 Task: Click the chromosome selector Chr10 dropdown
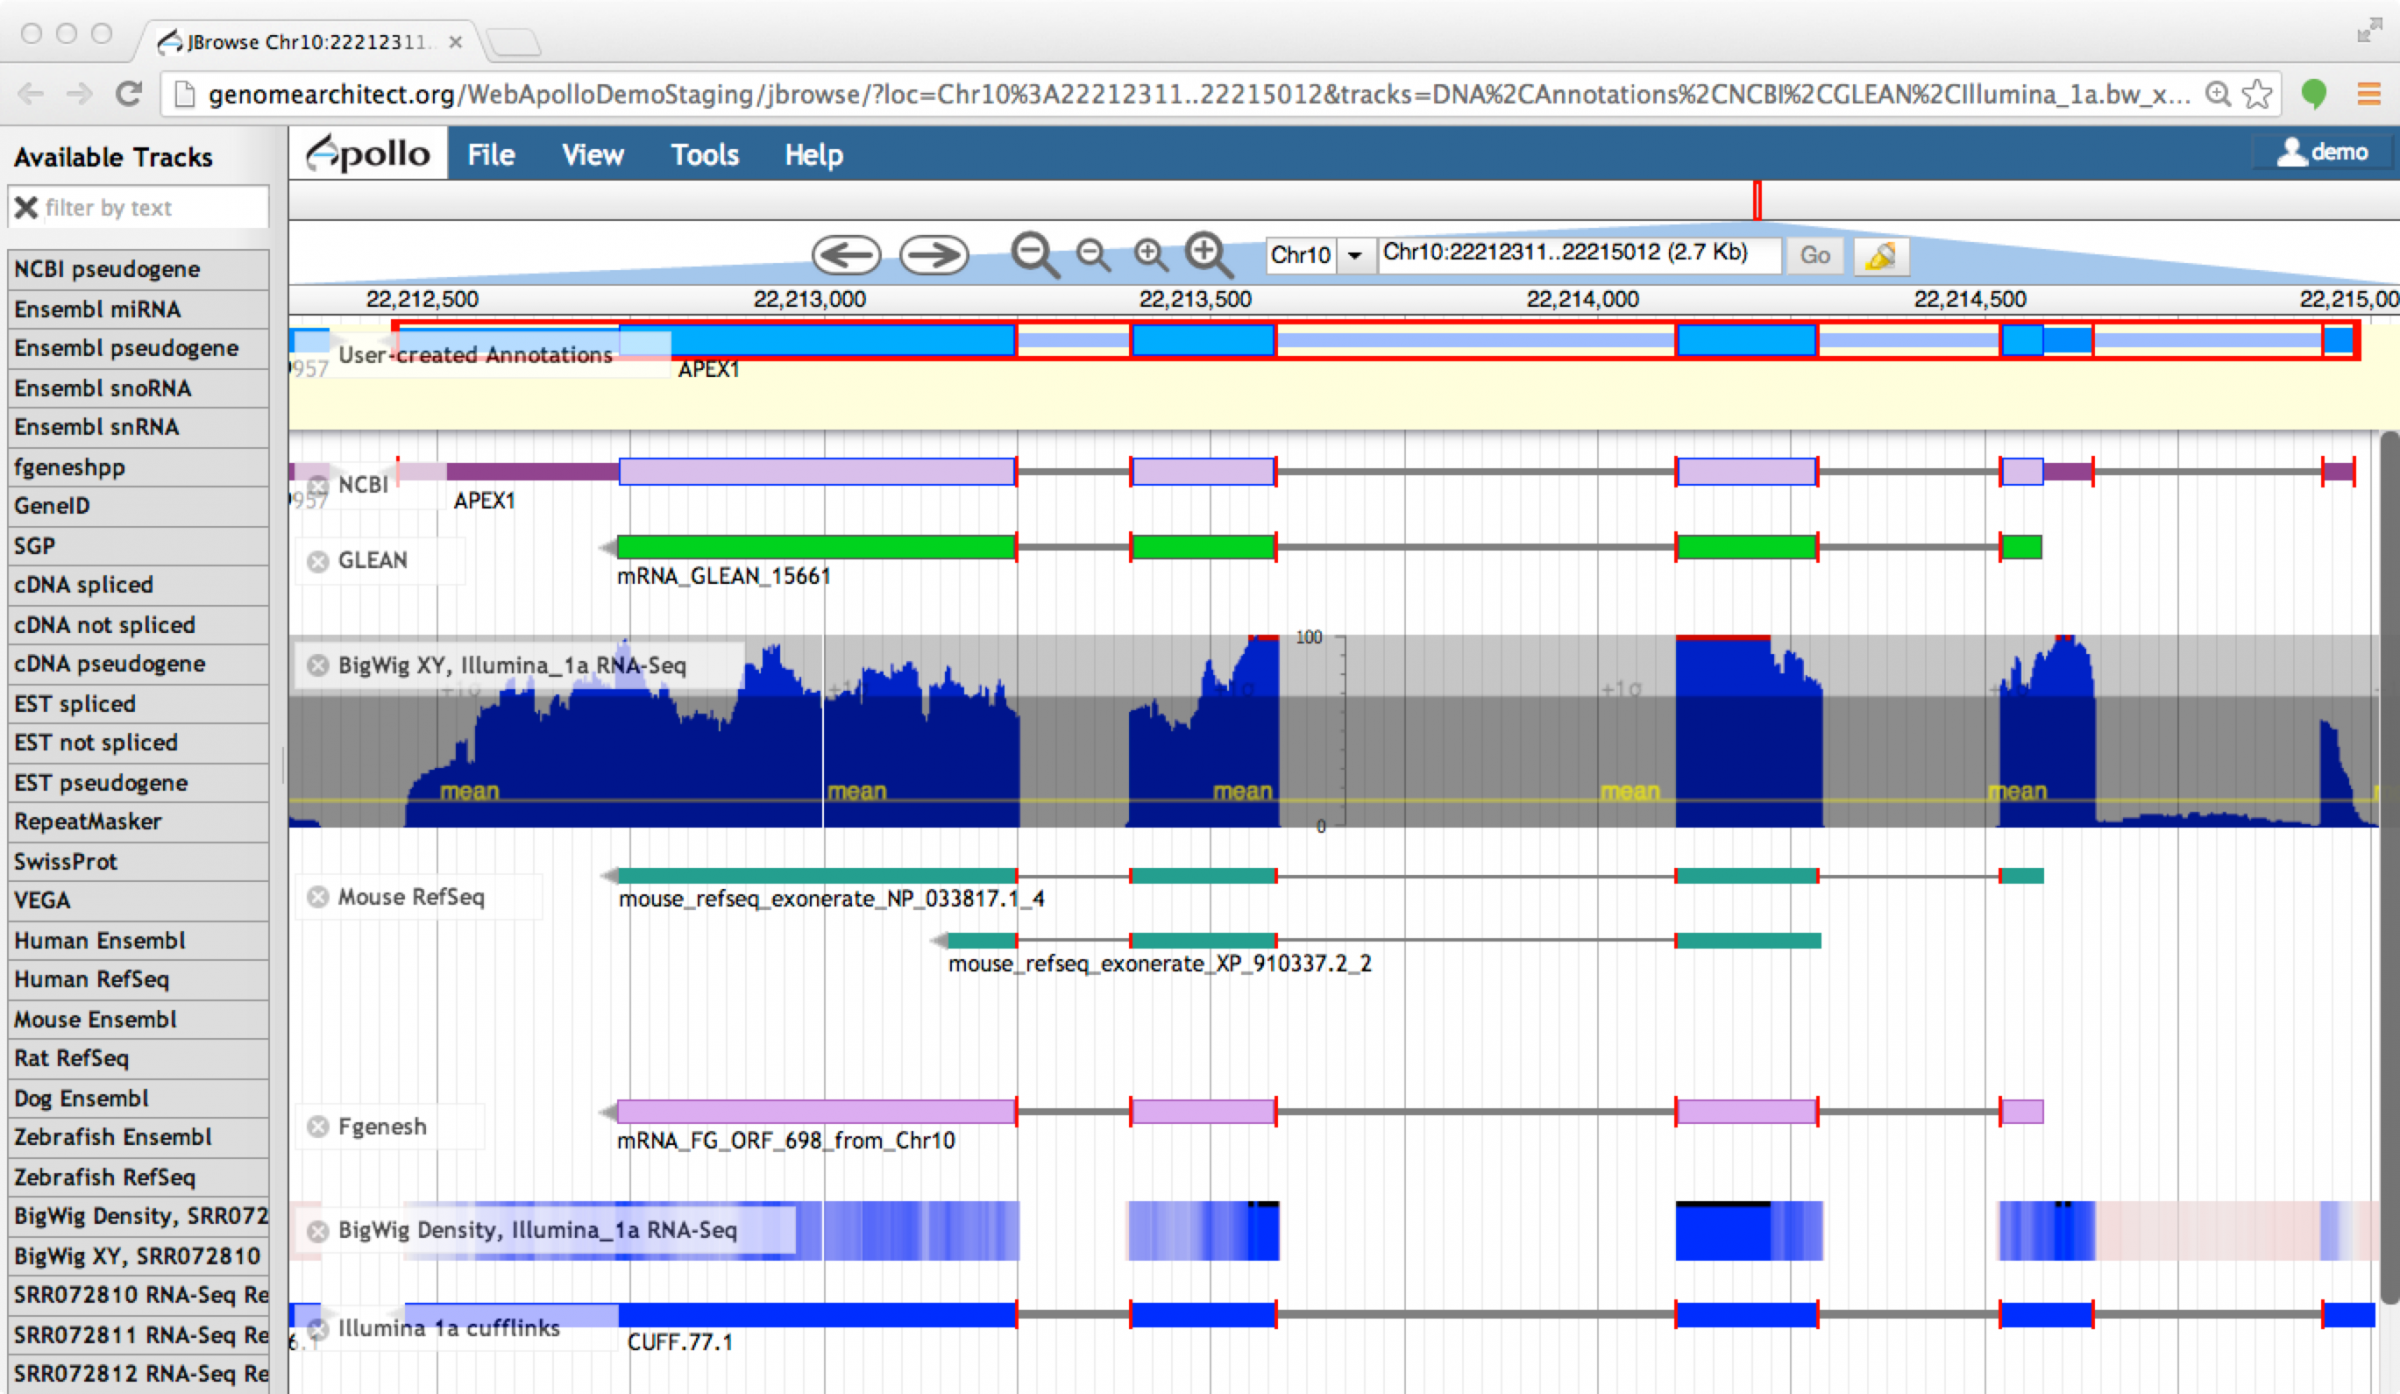[1312, 257]
